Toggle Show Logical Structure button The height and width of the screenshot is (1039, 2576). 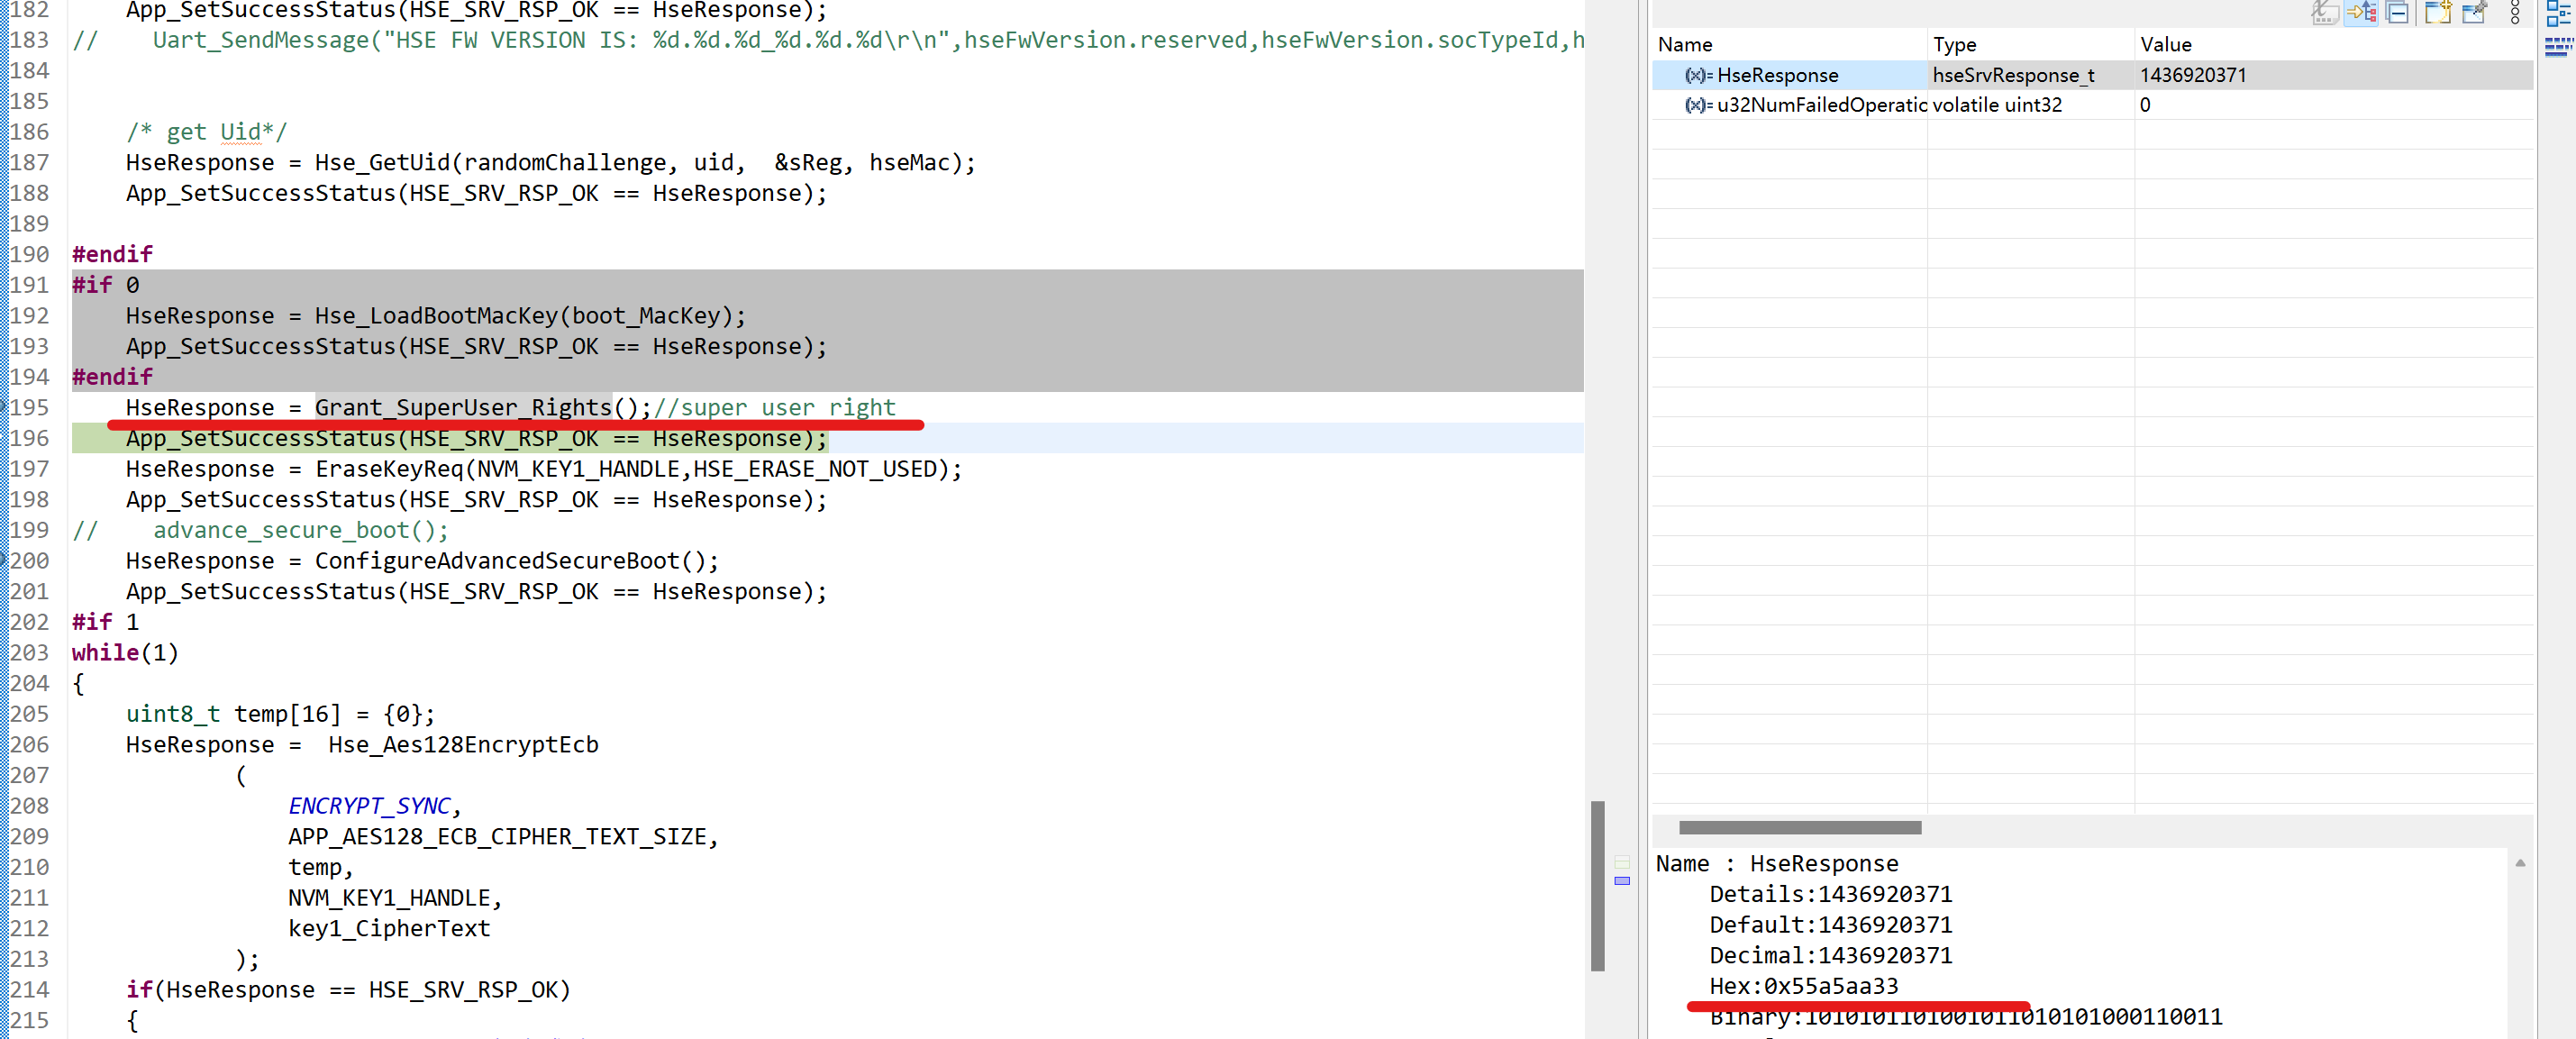click(x=2362, y=12)
